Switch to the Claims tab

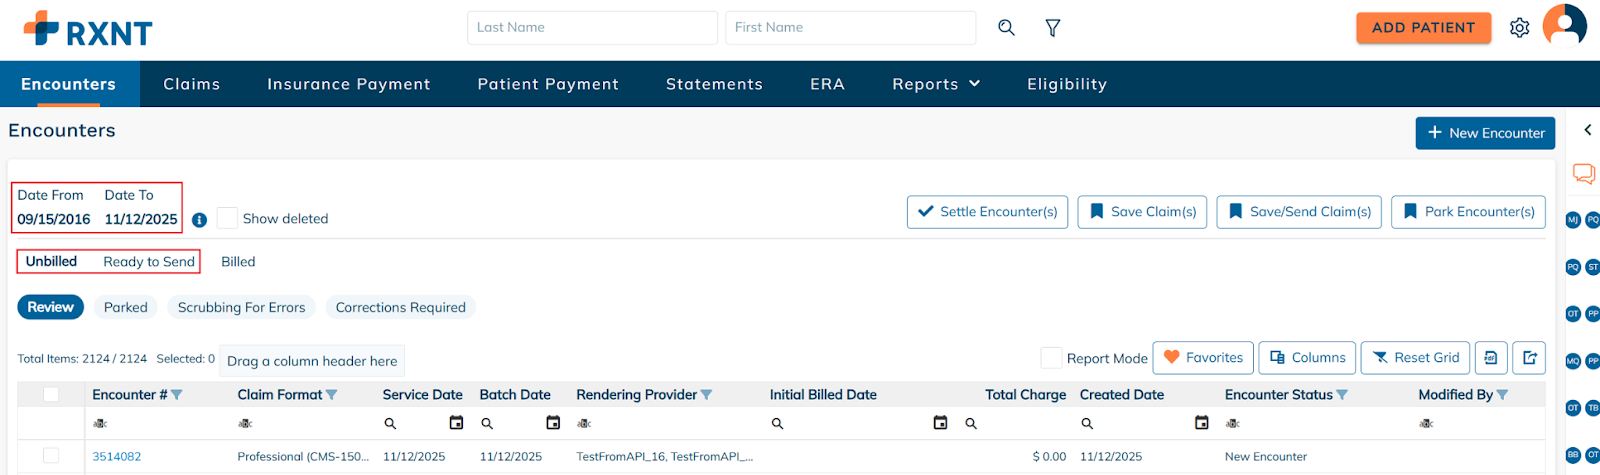[192, 84]
